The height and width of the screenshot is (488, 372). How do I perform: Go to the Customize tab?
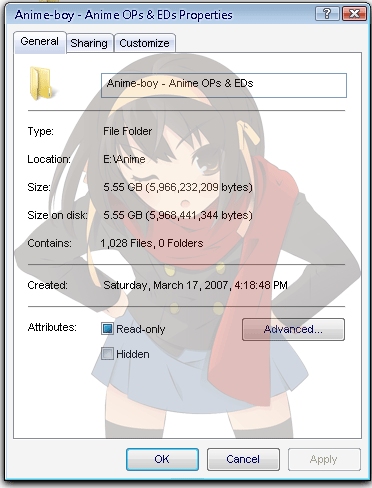pos(144,43)
